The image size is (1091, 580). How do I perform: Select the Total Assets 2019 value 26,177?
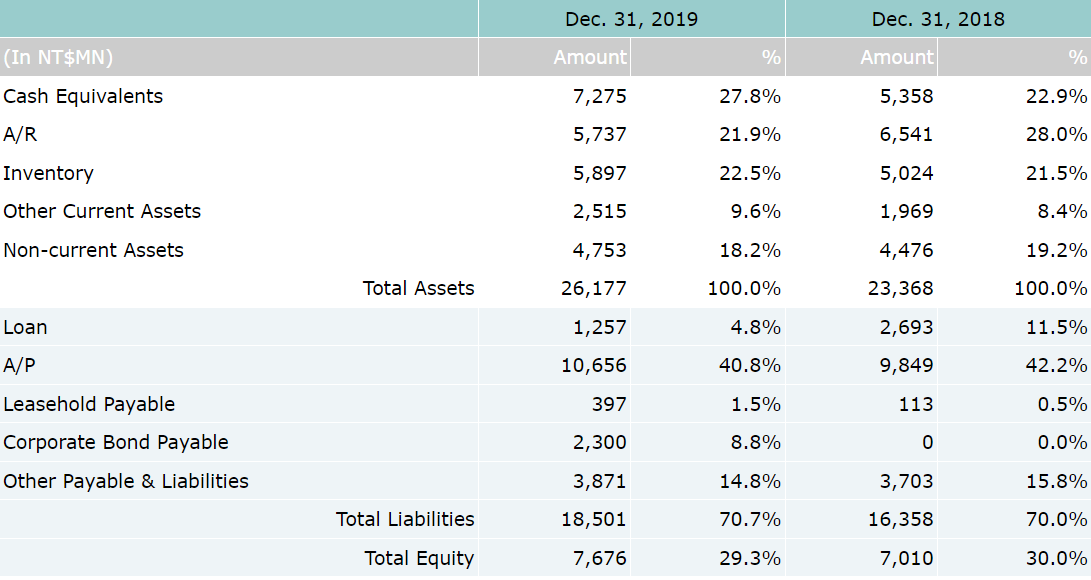click(x=594, y=288)
